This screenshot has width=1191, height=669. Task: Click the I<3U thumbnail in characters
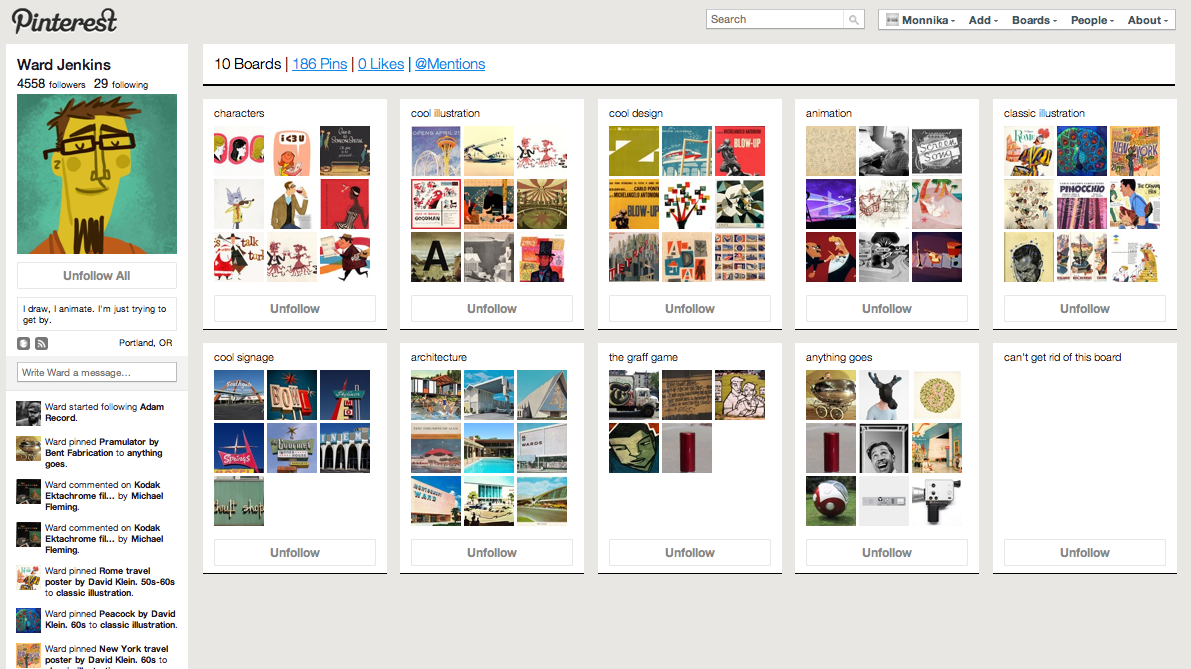(292, 151)
